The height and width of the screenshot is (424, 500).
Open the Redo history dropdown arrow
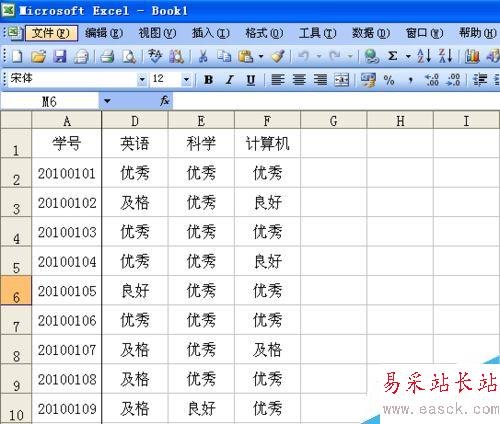(350, 57)
